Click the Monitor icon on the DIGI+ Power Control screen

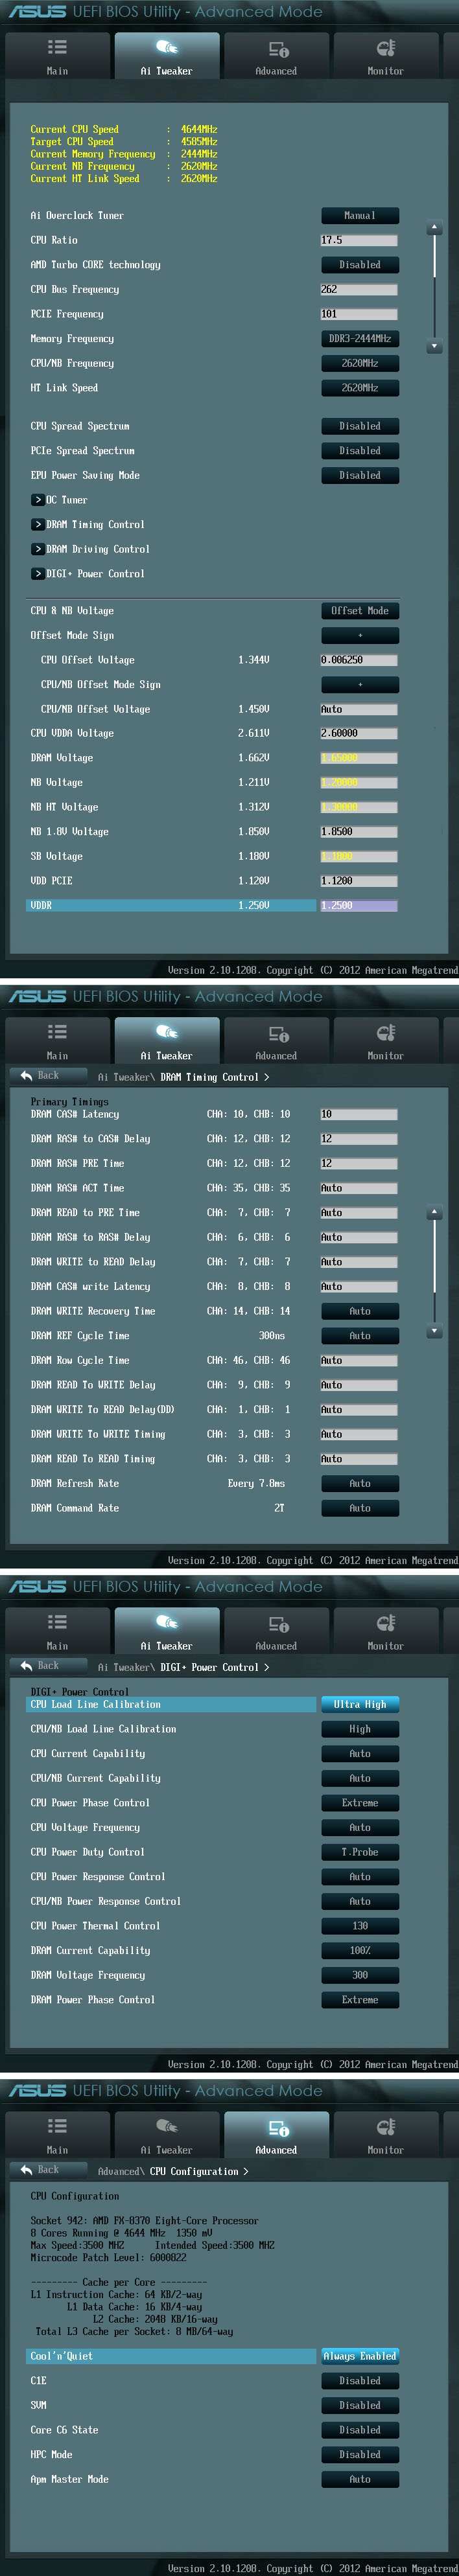386,1622
